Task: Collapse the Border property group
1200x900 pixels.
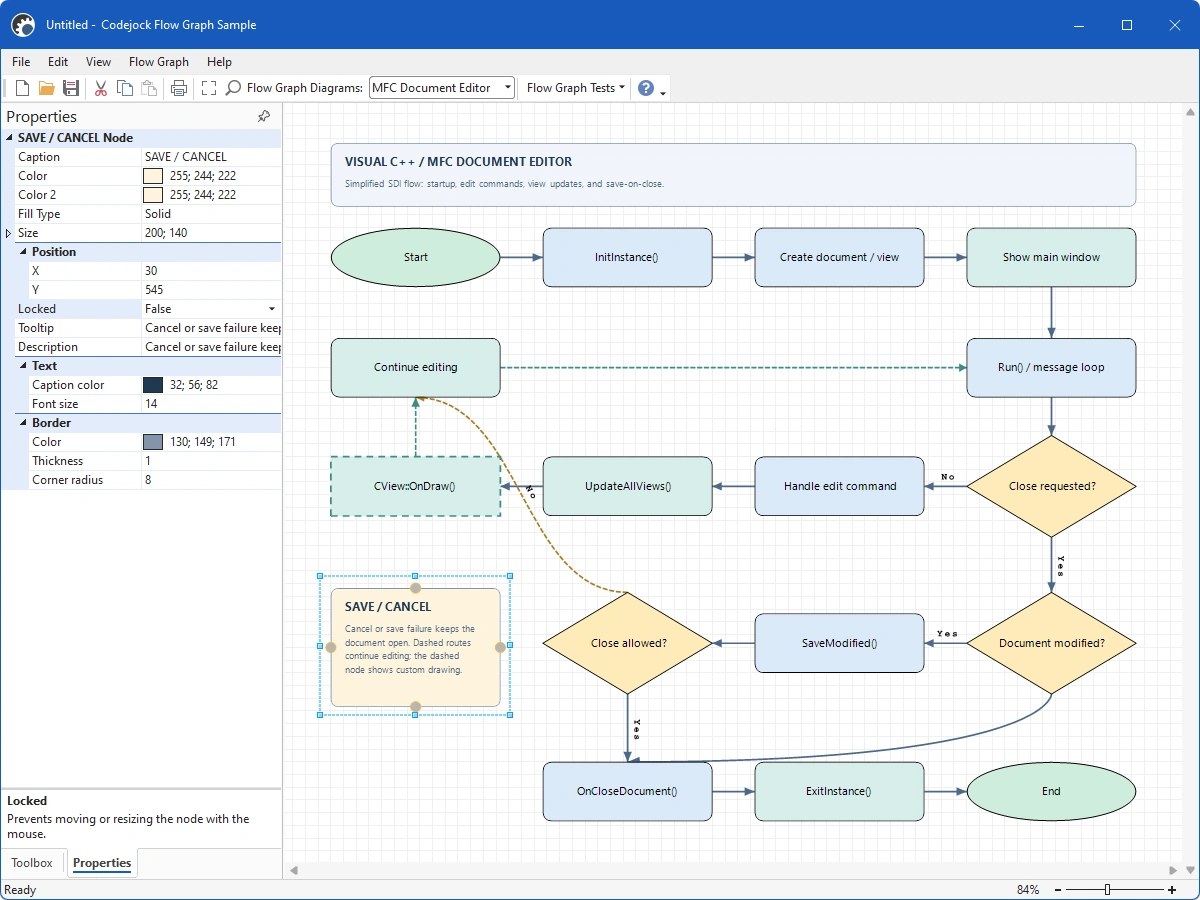Action: [x=24, y=423]
